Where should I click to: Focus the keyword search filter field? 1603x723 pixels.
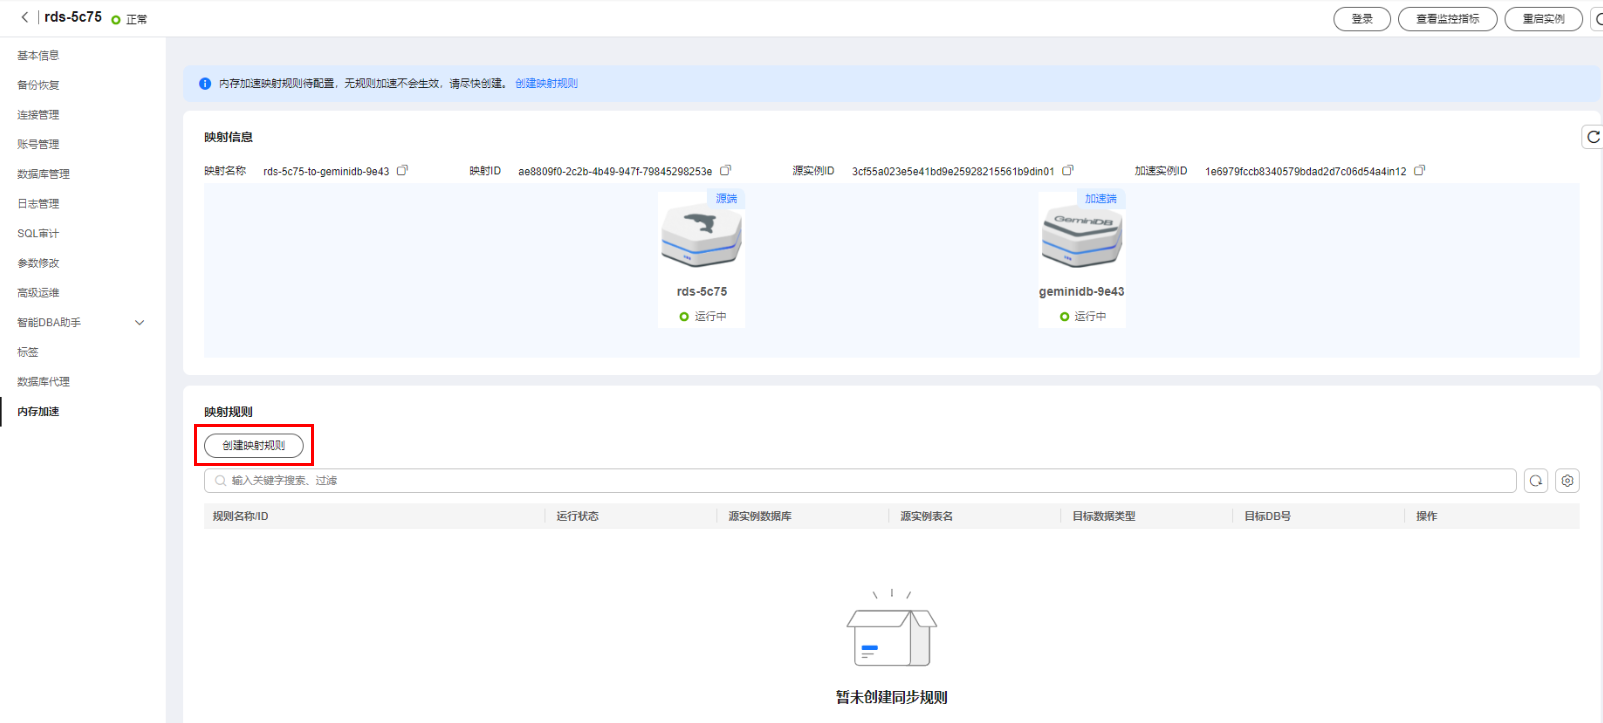(860, 481)
